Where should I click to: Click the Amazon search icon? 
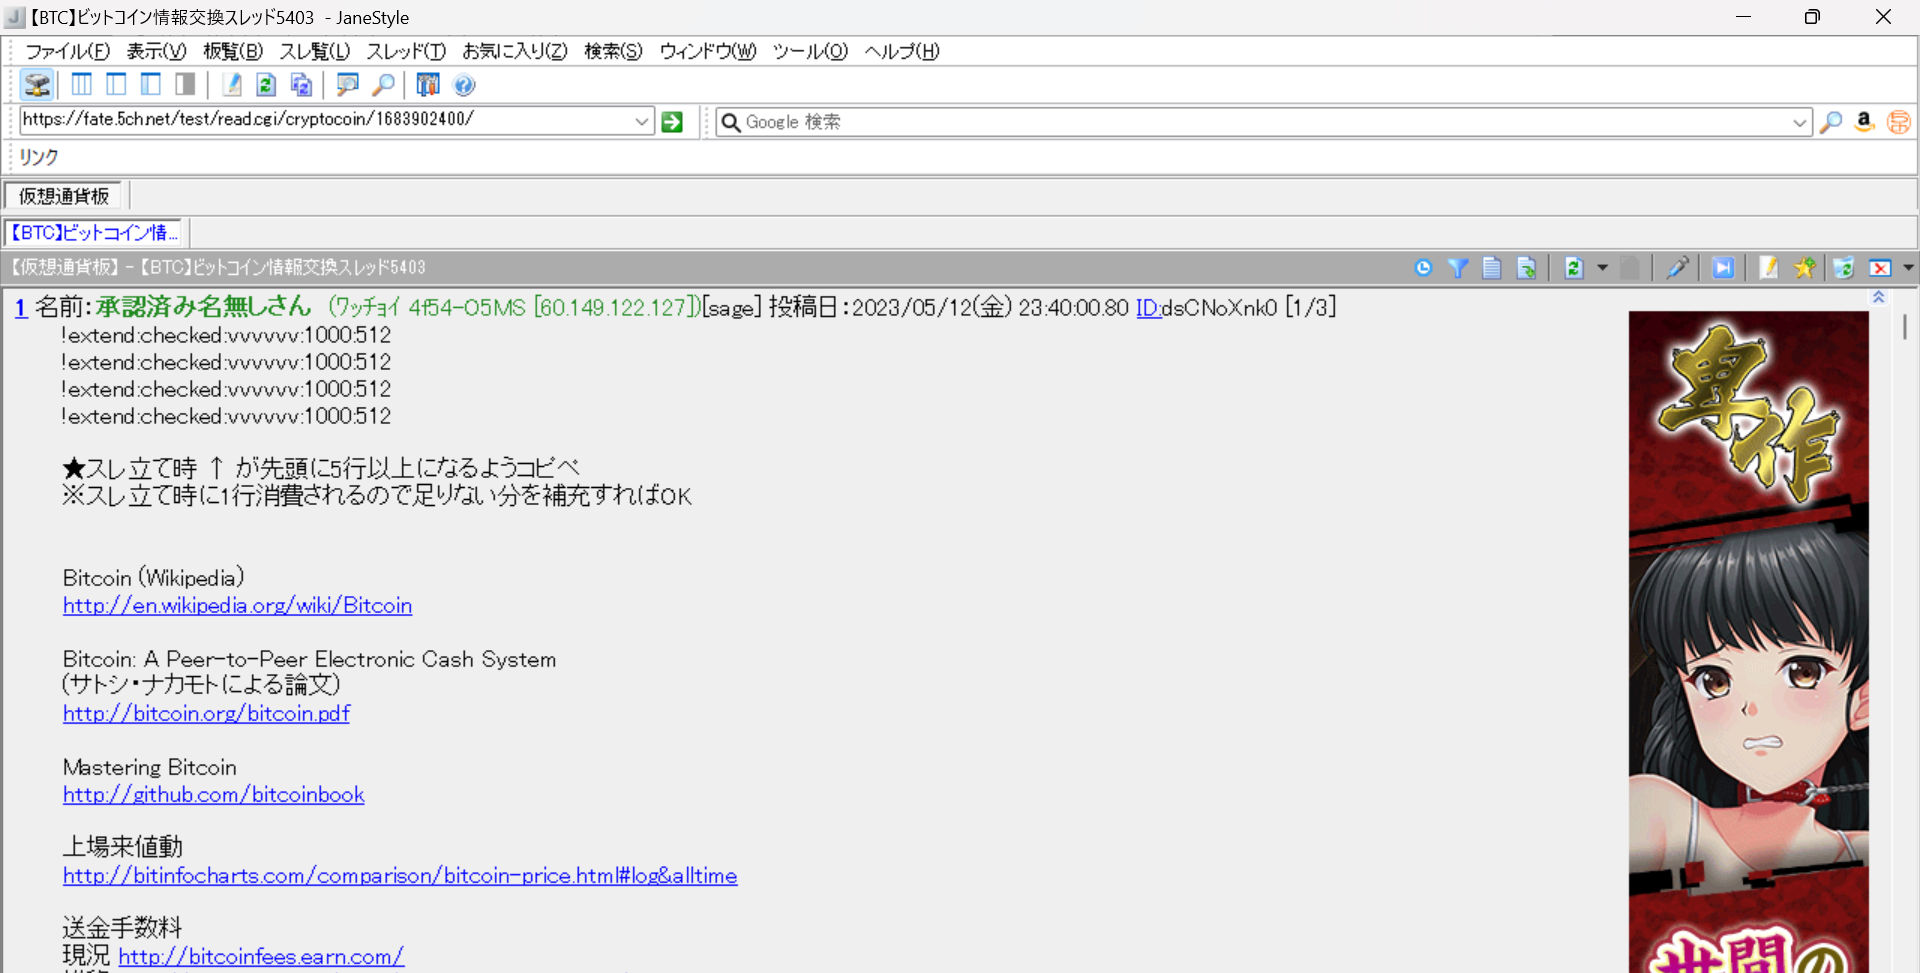(x=1864, y=122)
